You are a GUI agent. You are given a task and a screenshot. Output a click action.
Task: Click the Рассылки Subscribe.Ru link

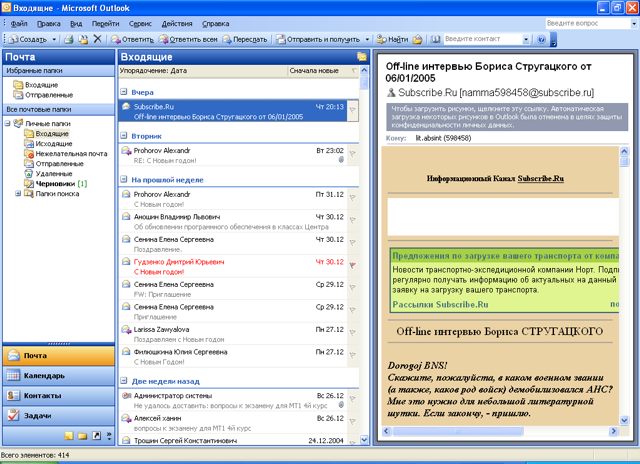[x=440, y=304]
